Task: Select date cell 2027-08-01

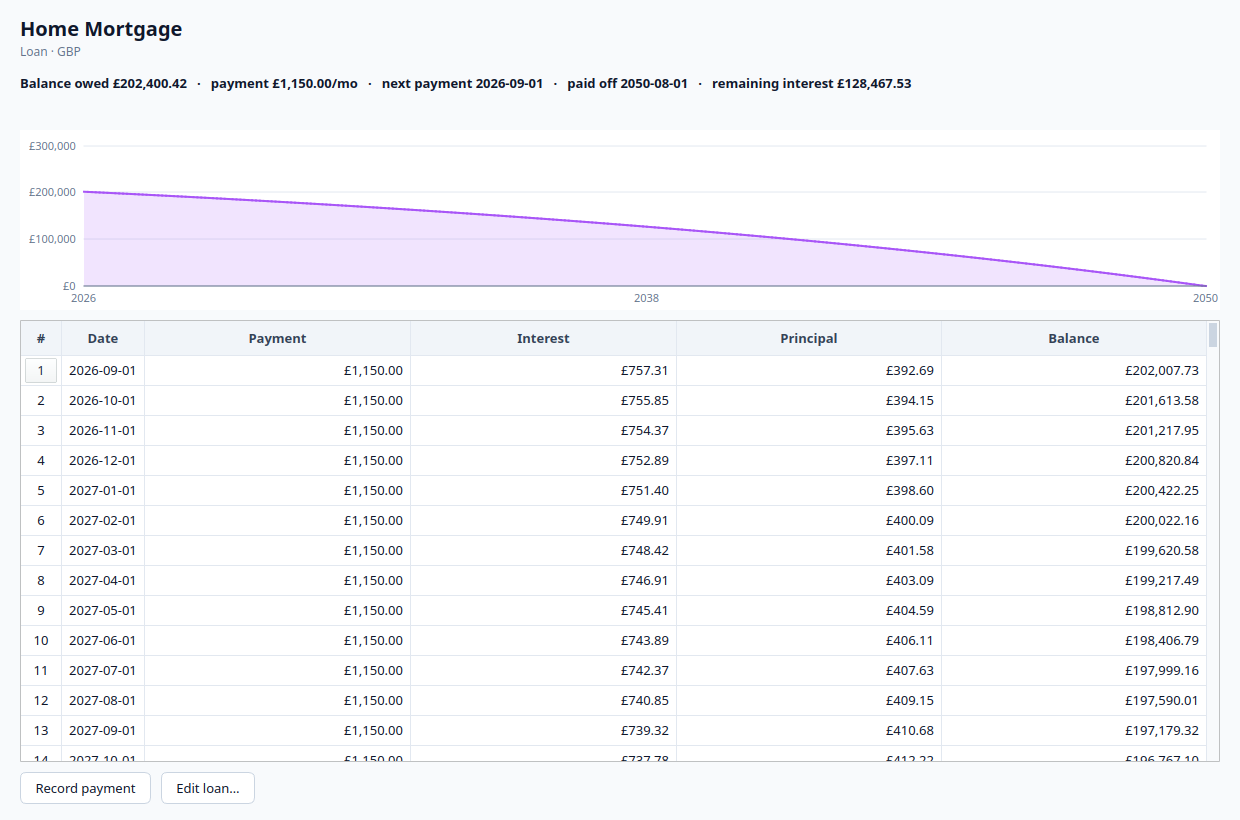Action: tap(103, 701)
